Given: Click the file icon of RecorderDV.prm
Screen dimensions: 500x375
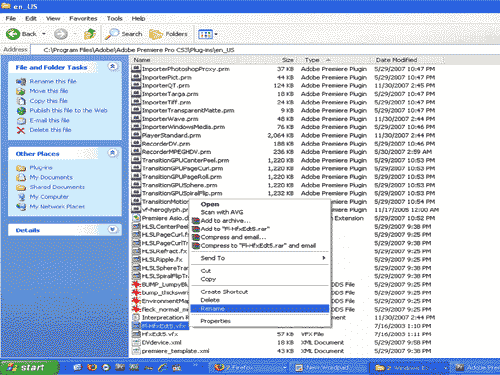Looking at the screenshot, I should point(136,144).
